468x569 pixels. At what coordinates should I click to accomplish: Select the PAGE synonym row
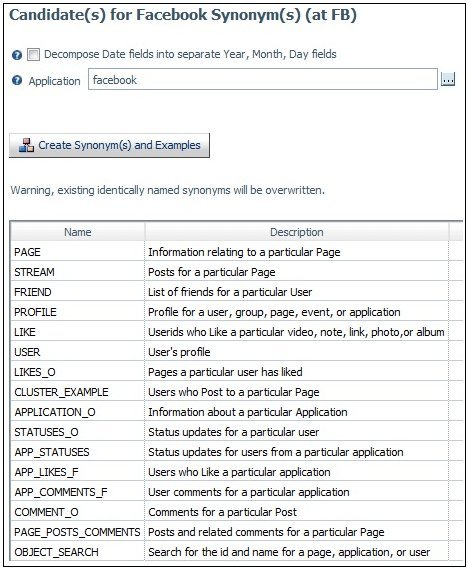(237, 252)
